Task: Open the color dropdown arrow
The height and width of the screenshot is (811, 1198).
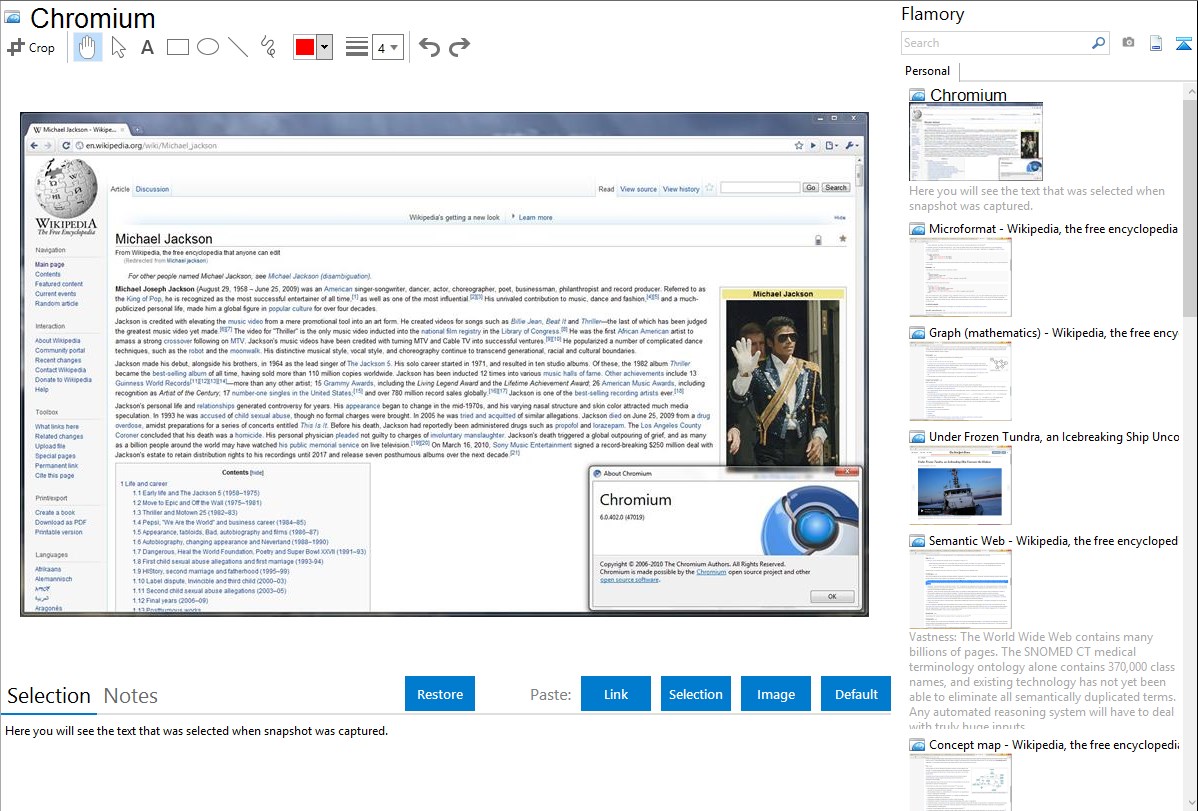Action: point(324,47)
